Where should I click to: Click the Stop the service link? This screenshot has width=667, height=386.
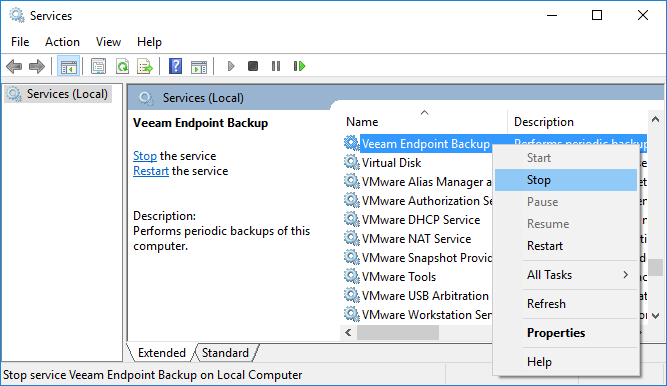(145, 156)
